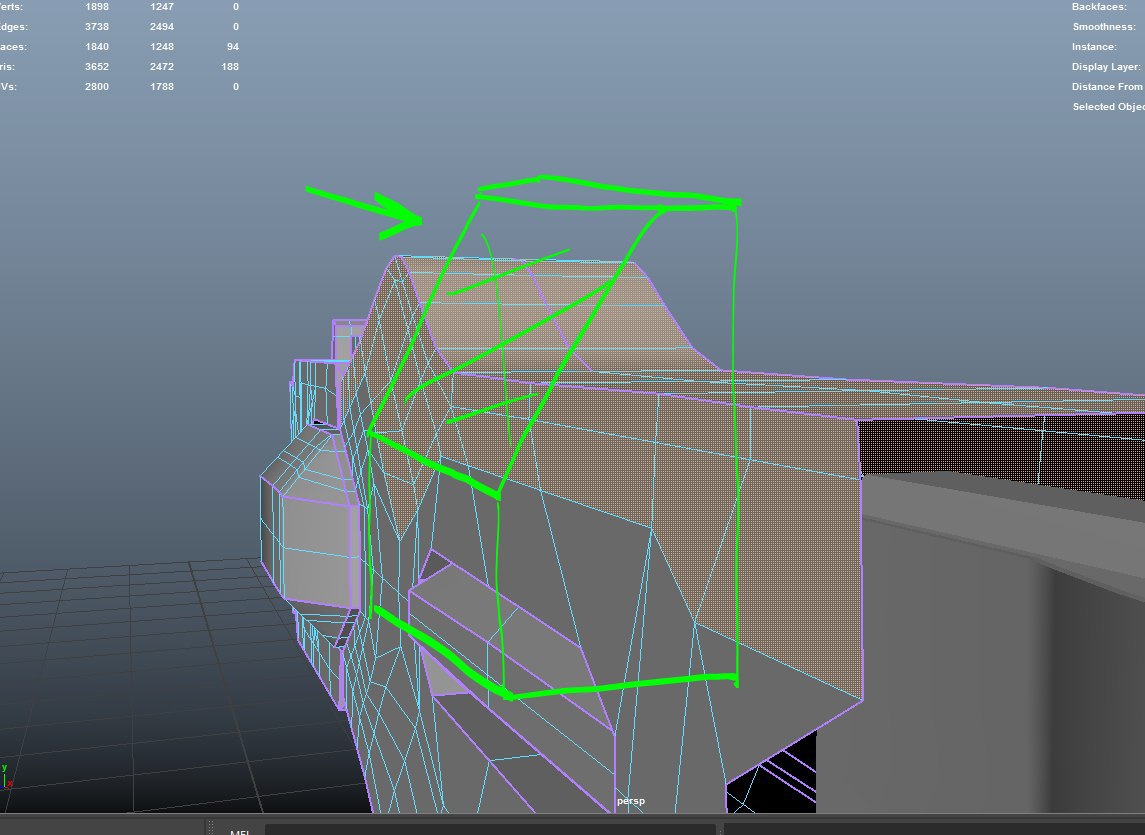This screenshot has width=1145, height=835.
Task: Click the XYZ axis orientation indicator
Action: (7, 777)
